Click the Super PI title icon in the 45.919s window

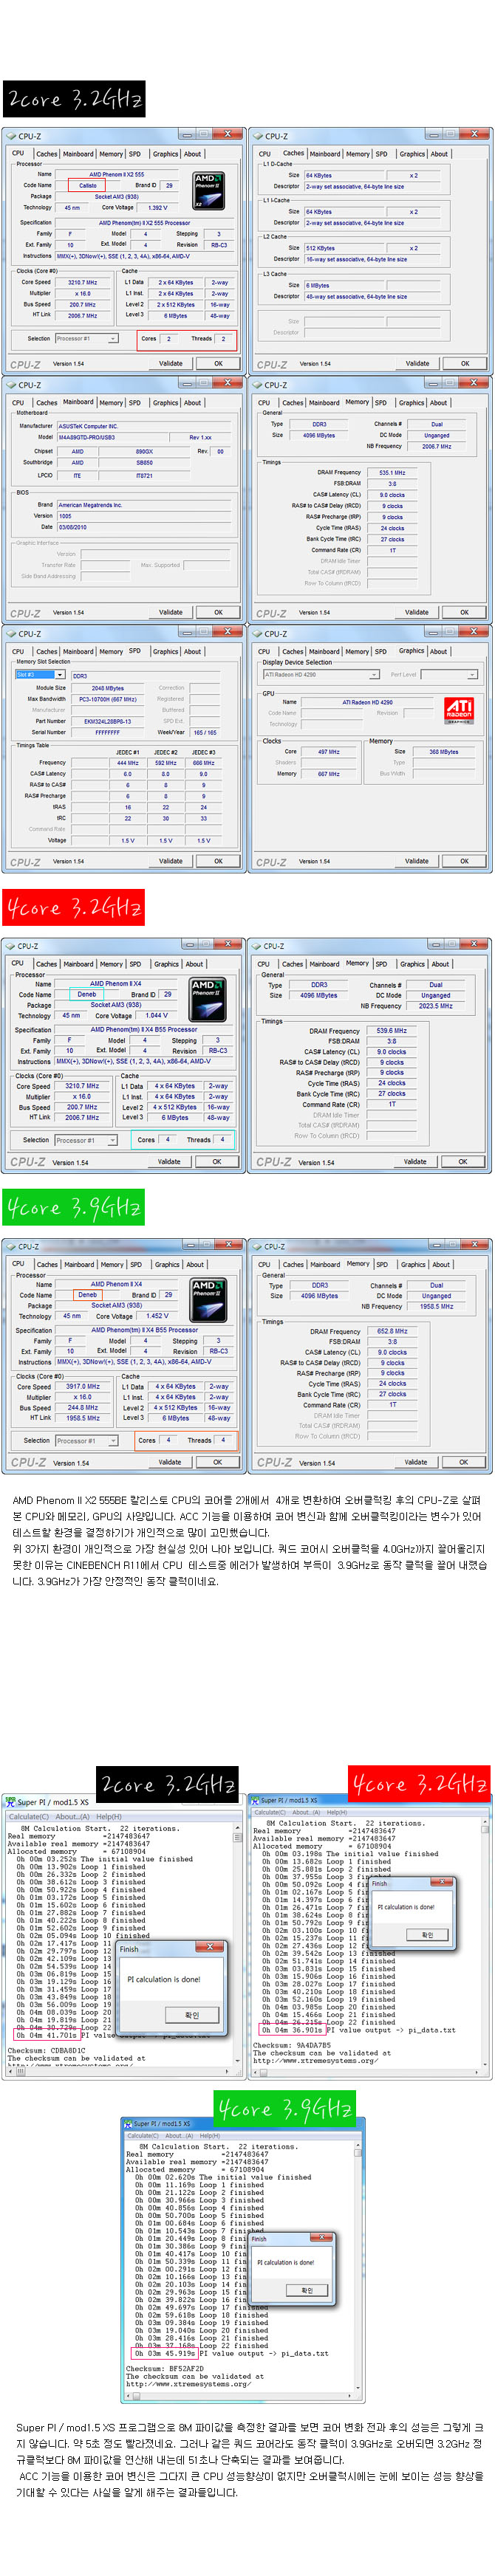(129, 2124)
